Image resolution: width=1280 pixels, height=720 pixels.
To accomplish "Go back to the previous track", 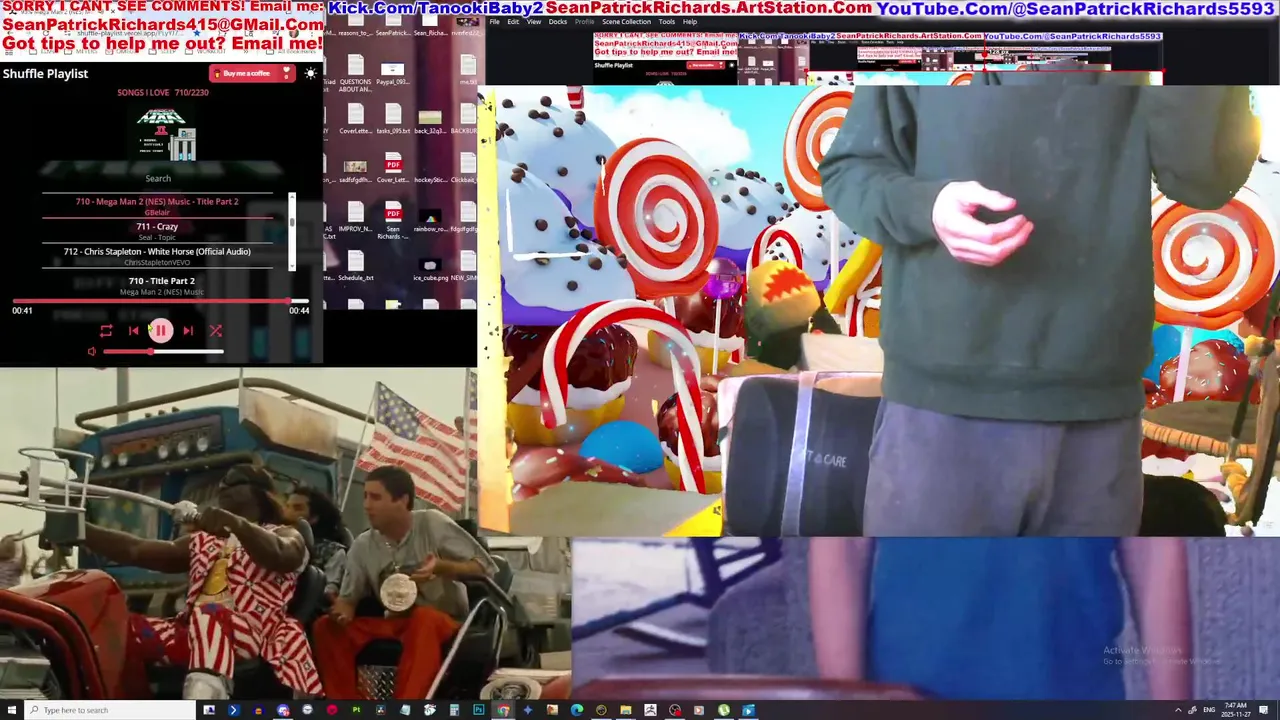I will [133, 331].
